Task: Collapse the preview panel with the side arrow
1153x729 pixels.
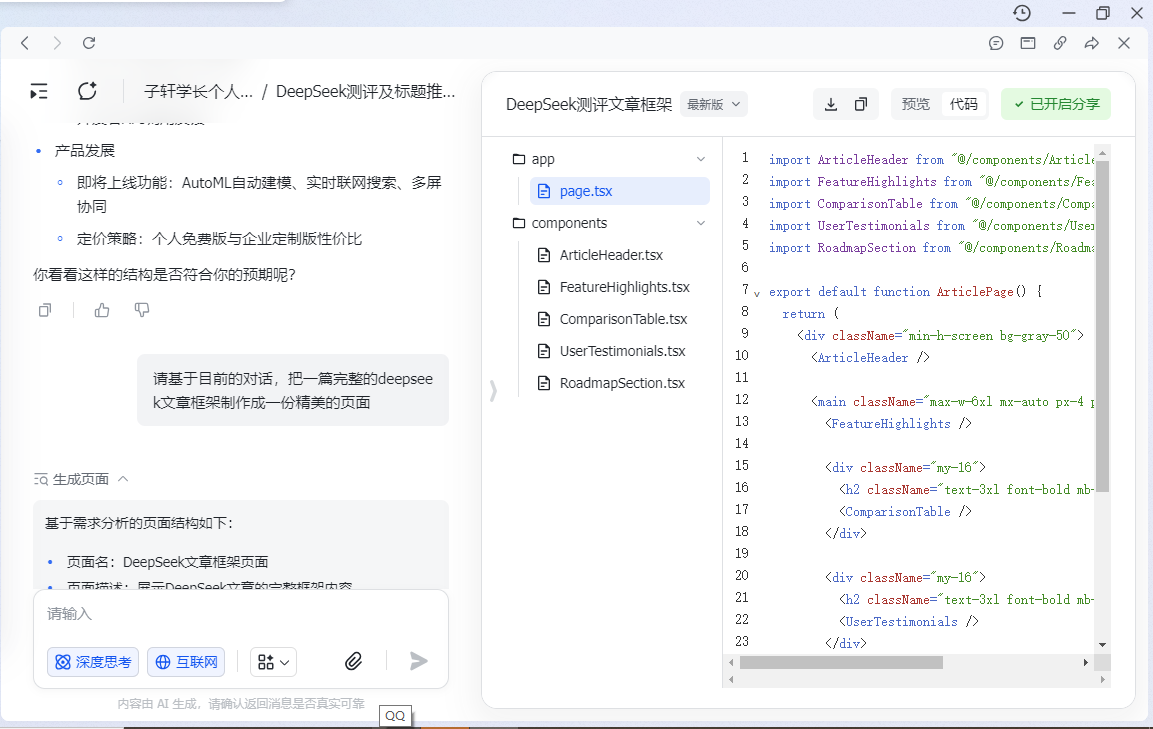Action: point(493,391)
